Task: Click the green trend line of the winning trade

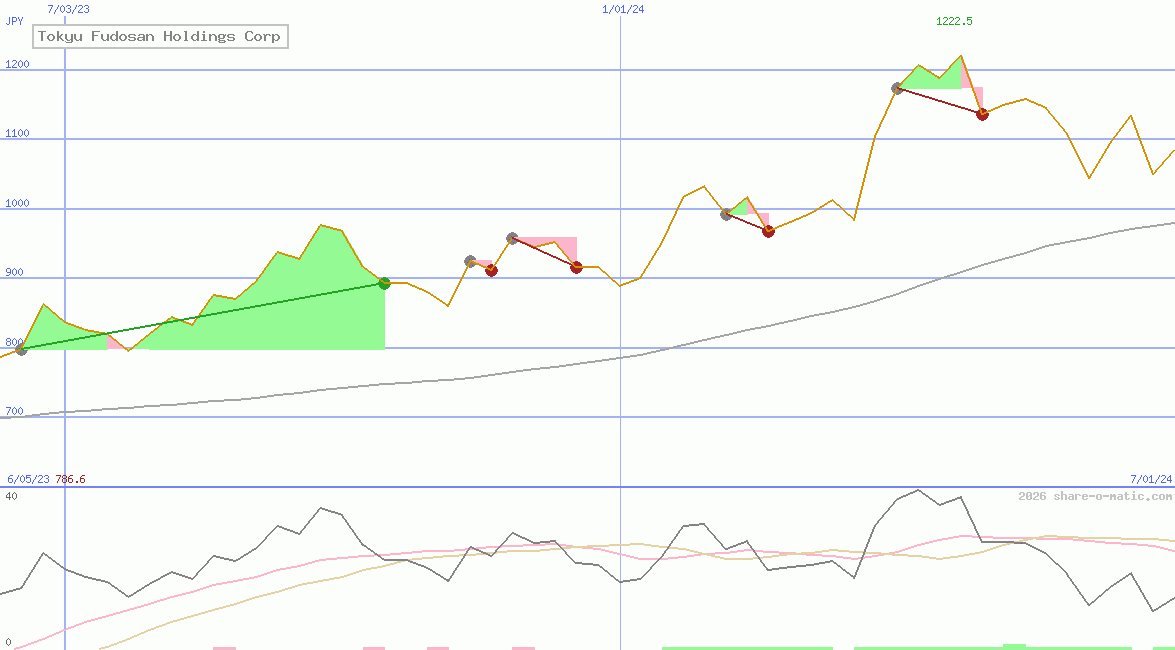Action: tap(202, 316)
